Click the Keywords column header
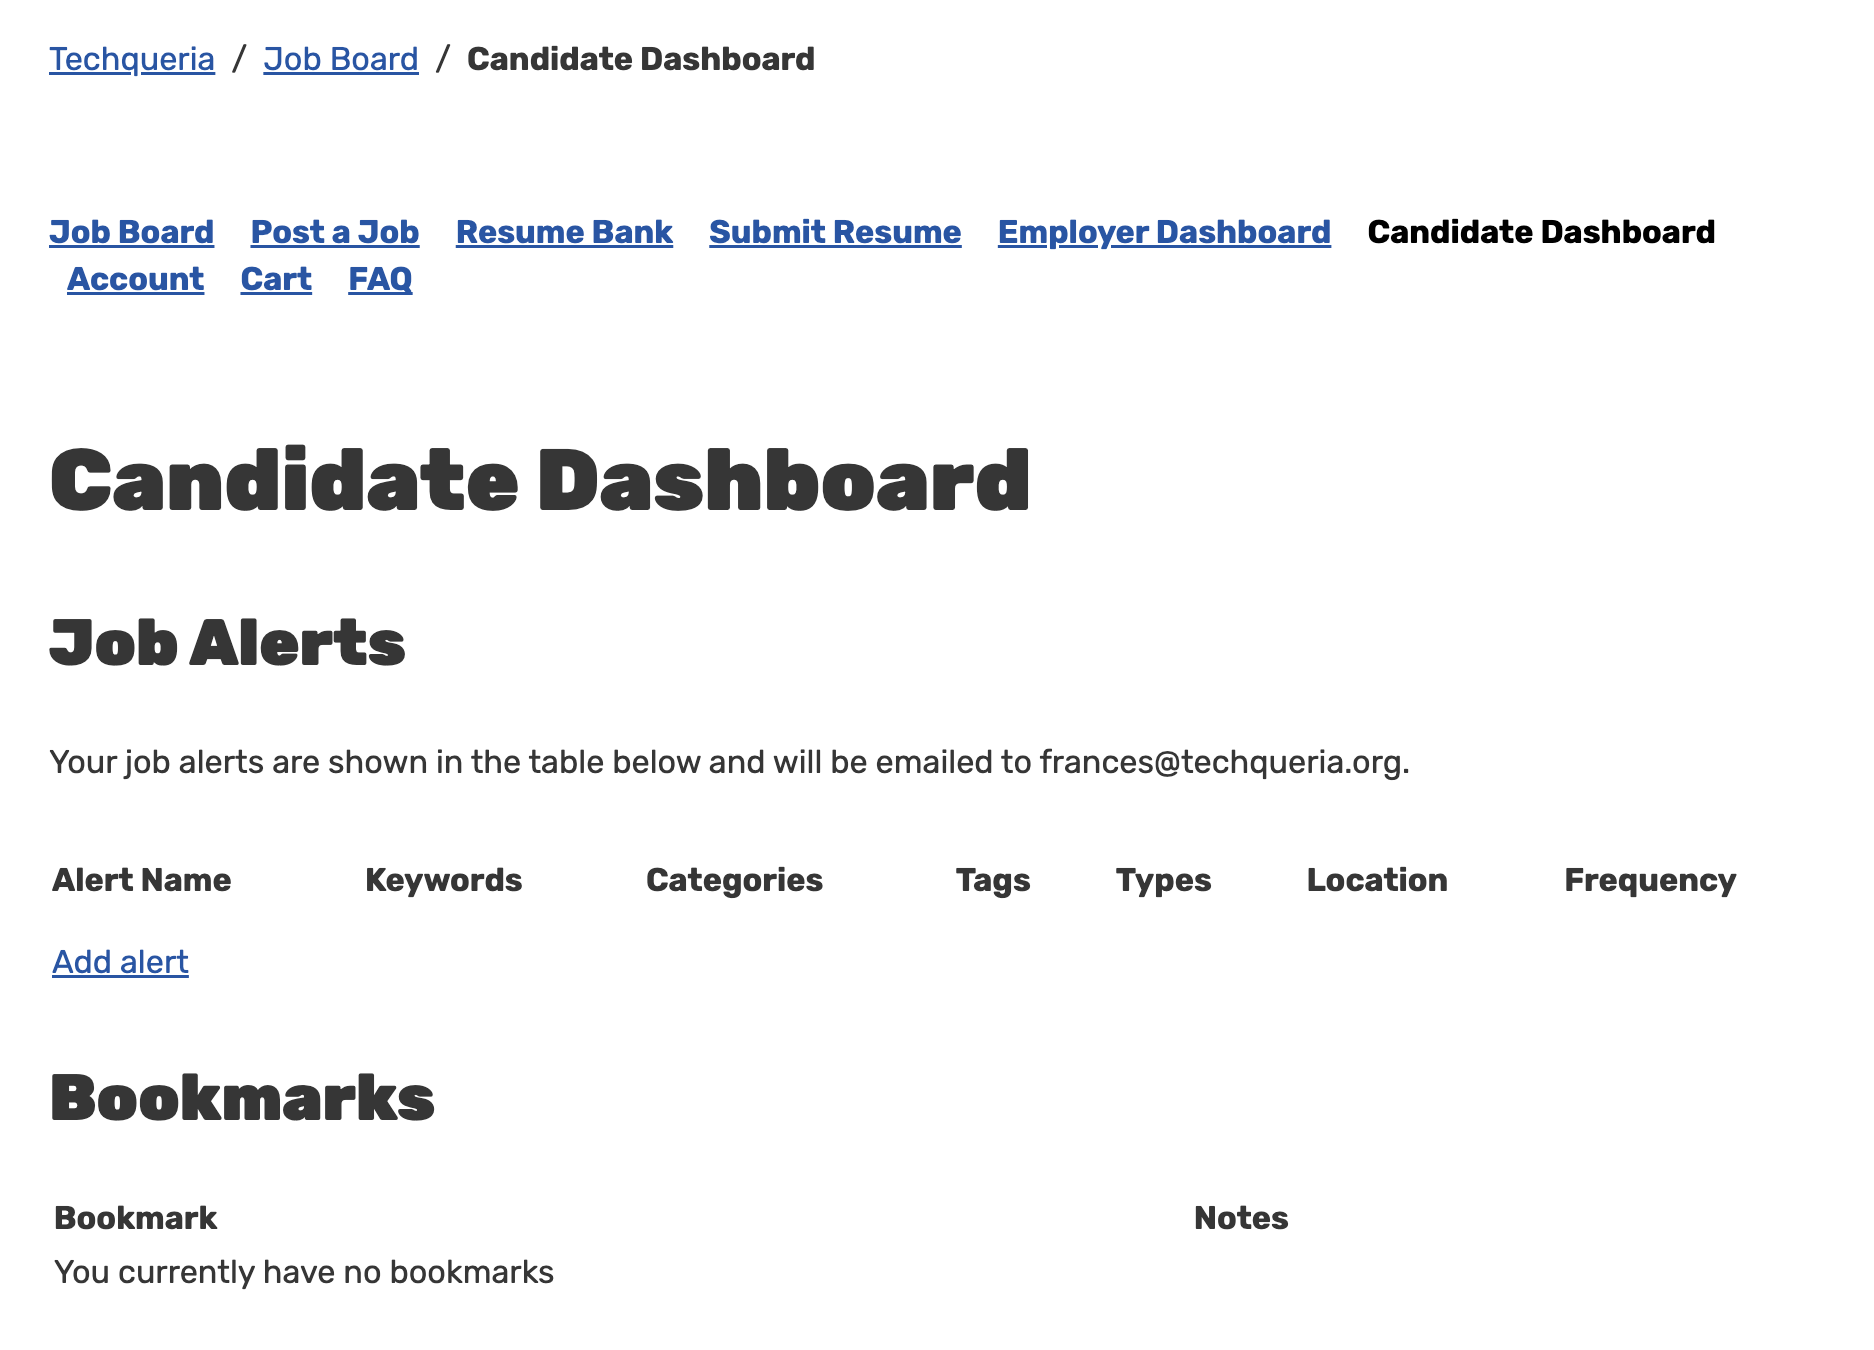The width and height of the screenshot is (1874, 1350). tap(444, 880)
